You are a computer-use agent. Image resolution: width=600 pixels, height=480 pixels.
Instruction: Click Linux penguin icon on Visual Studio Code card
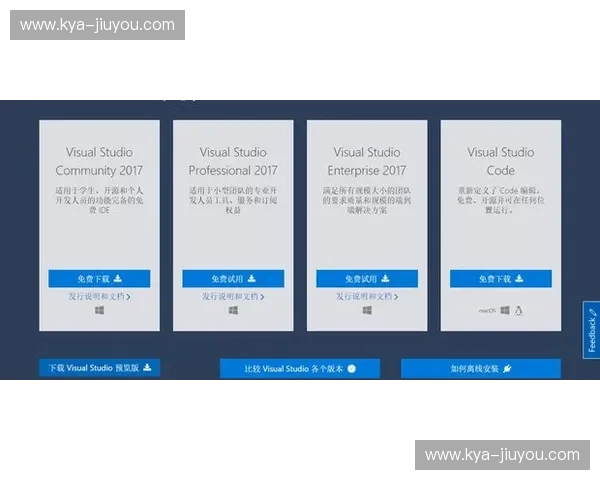pyautogui.click(x=518, y=310)
